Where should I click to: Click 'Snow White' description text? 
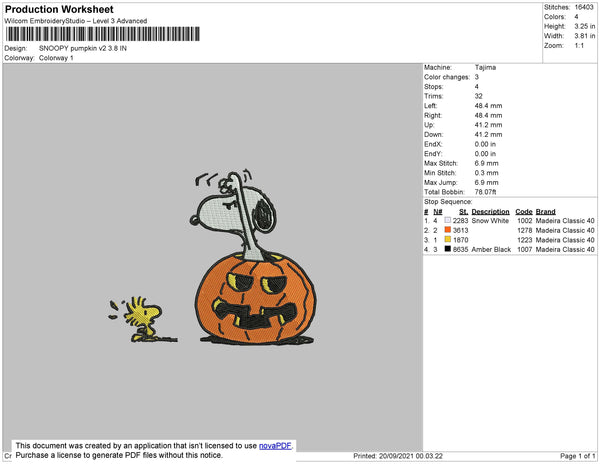tap(490, 221)
